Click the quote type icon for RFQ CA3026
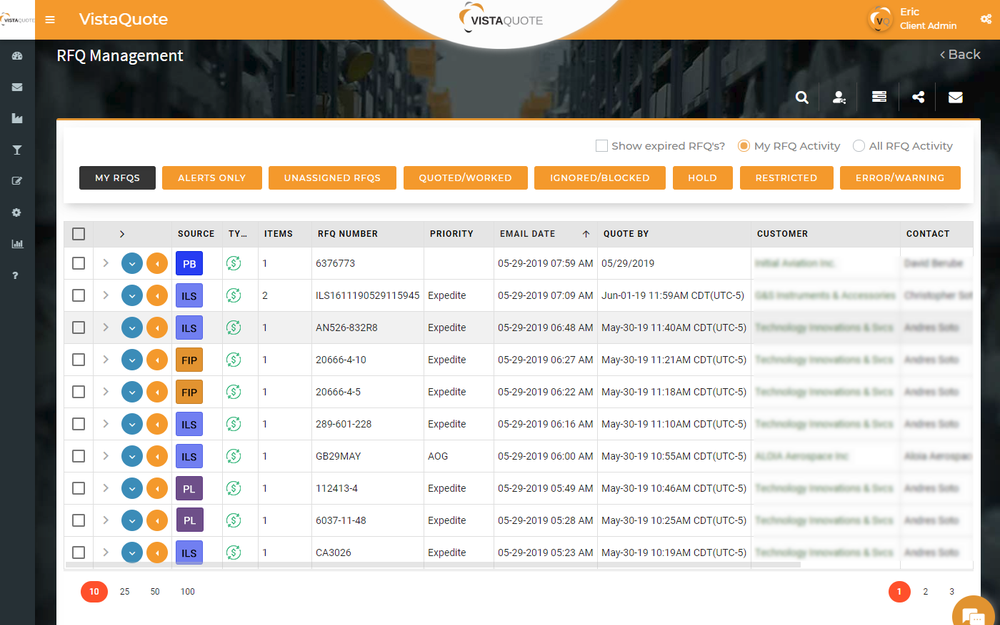Screen dimensions: 1000x625 [x=233, y=552]
